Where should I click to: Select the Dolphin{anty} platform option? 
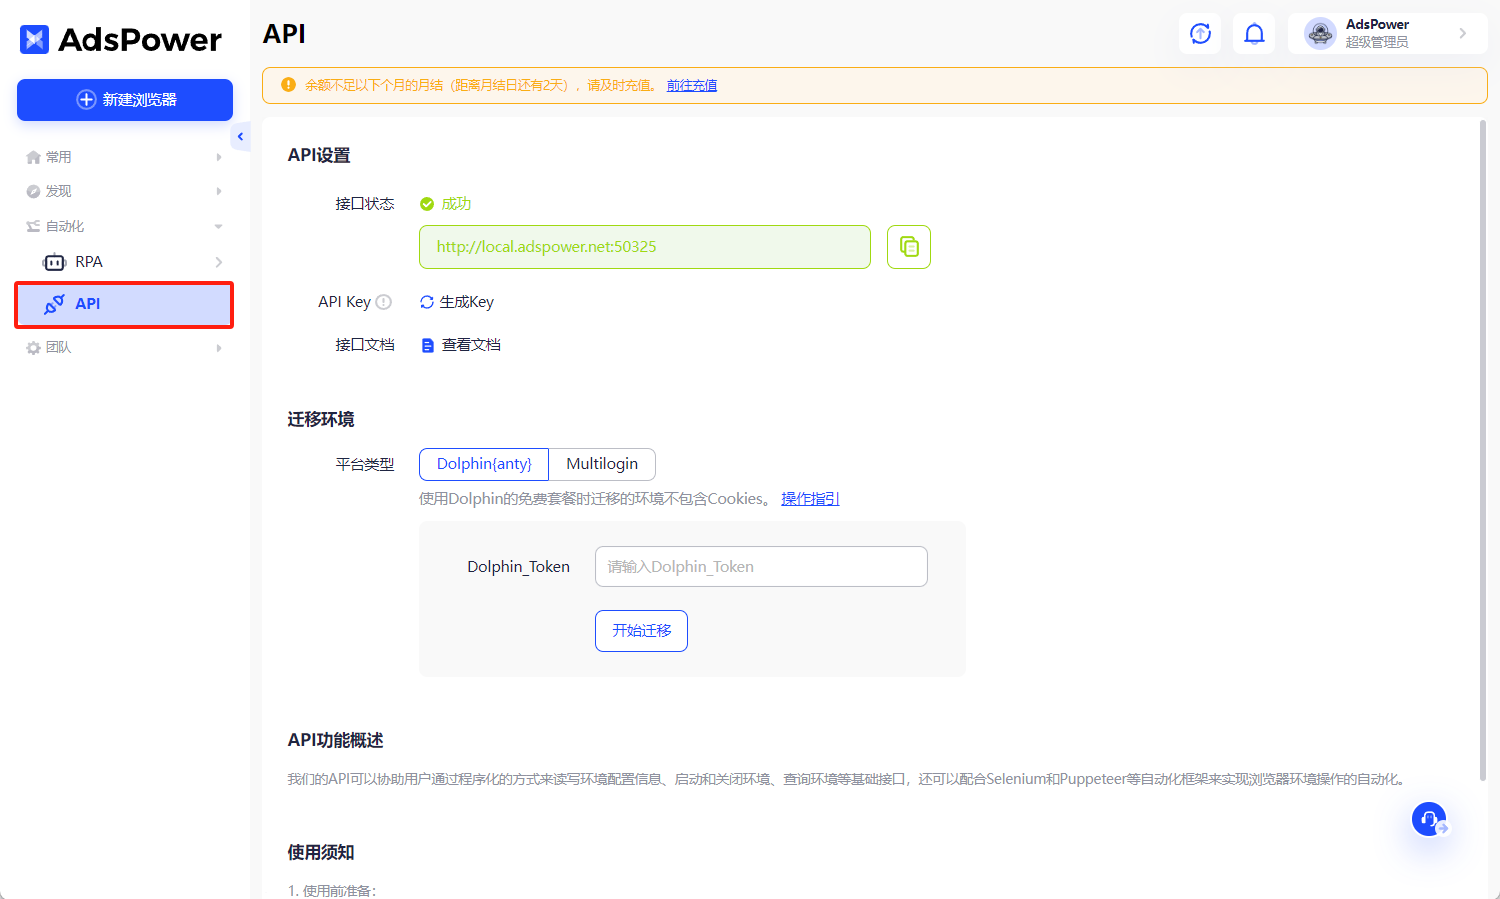pyautogui.click(x=483, y=464)
